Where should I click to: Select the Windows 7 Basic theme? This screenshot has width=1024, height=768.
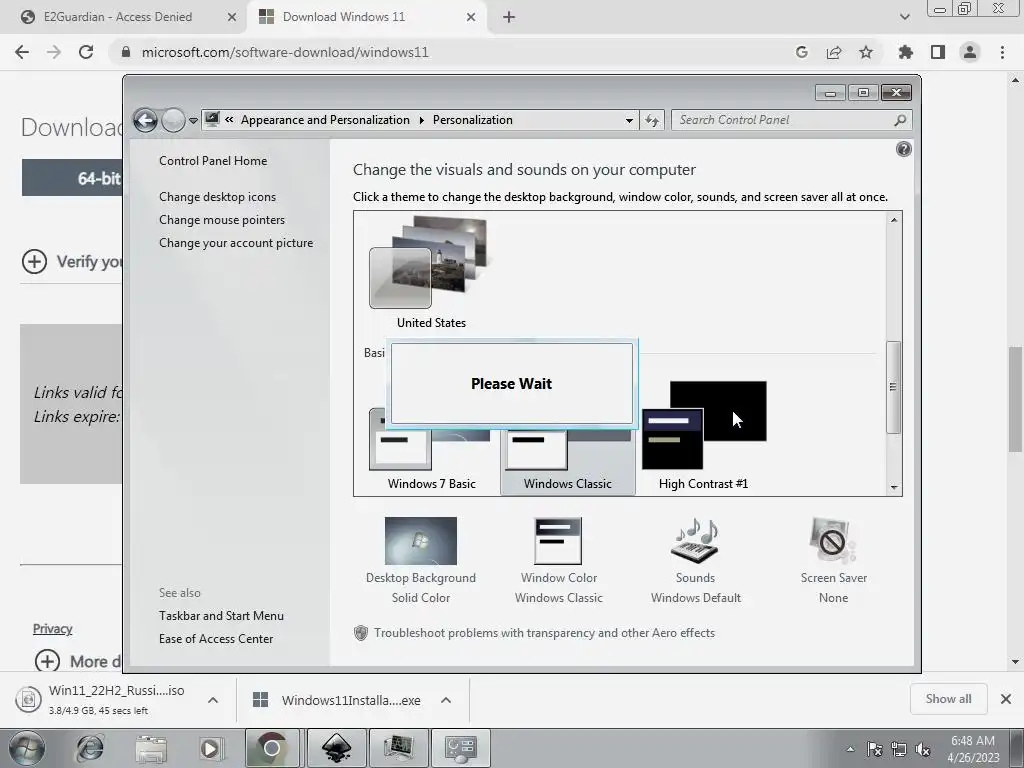point(431,449)
